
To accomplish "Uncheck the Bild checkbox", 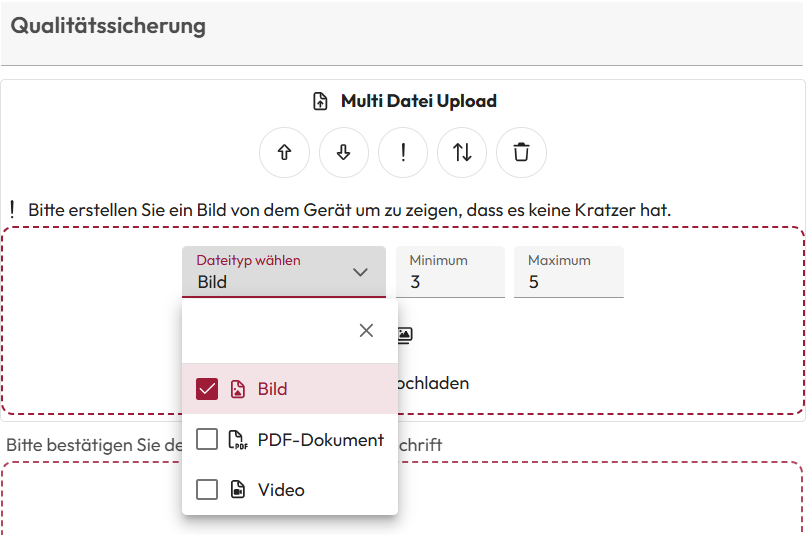I will pos(207,389).
